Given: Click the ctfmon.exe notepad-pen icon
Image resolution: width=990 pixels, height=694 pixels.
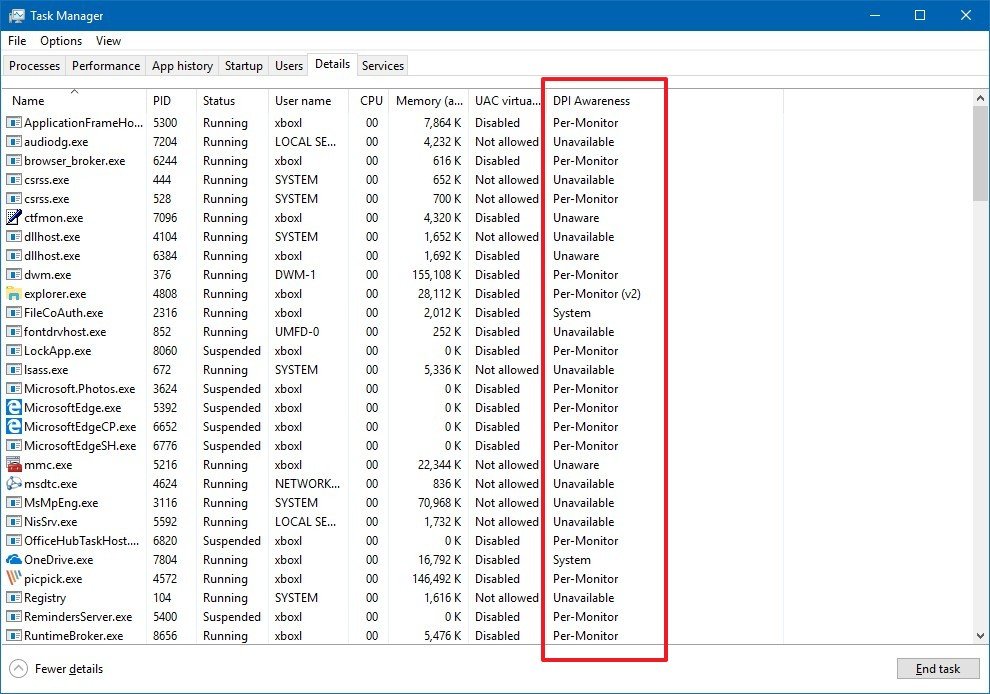Looking at the screenshot, I should point(13,217).
